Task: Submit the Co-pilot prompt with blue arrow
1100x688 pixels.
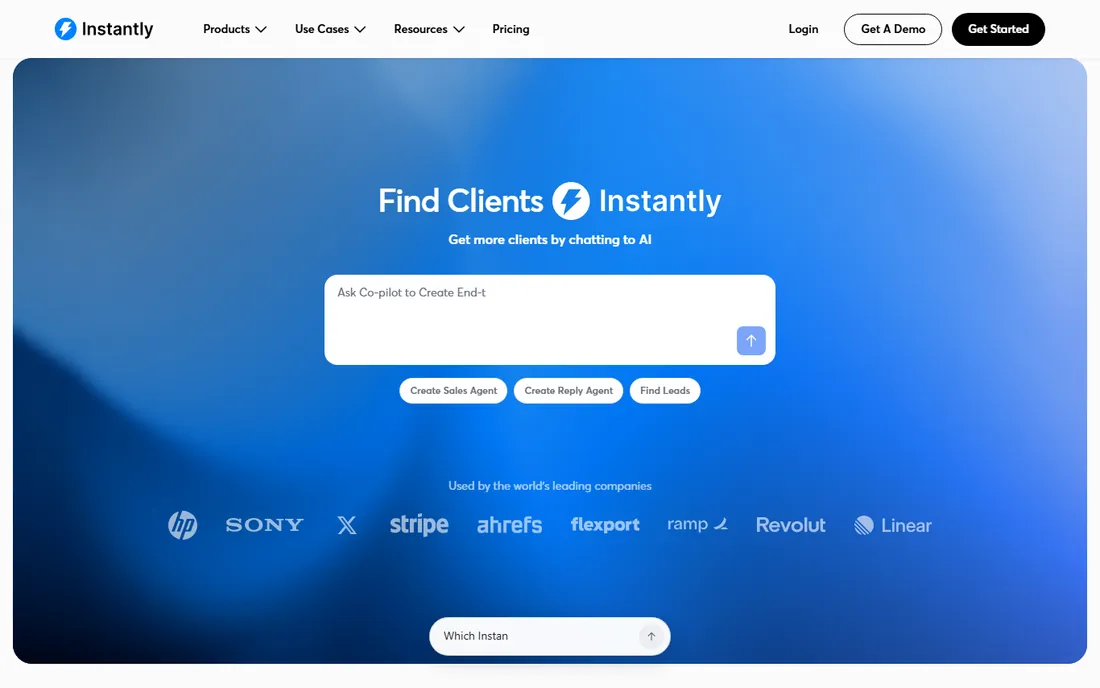Action: (x=751, y=341)
